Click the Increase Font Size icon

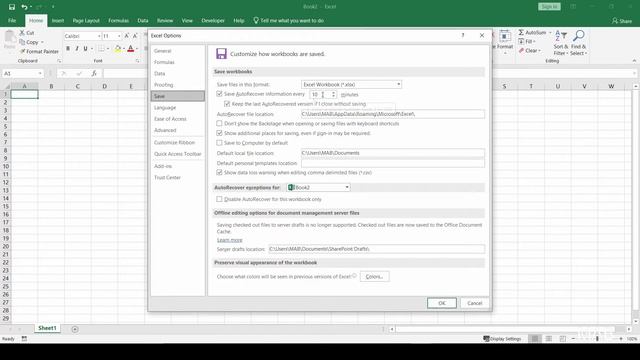click(x=127, y=36)
